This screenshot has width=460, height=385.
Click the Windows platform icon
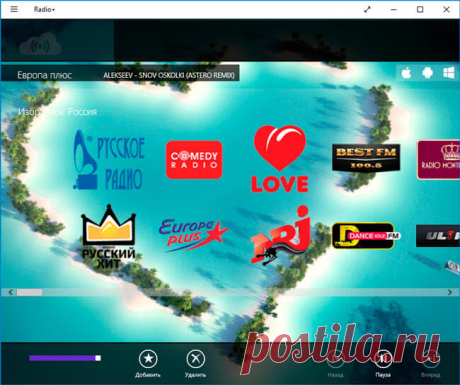point(448,72)
